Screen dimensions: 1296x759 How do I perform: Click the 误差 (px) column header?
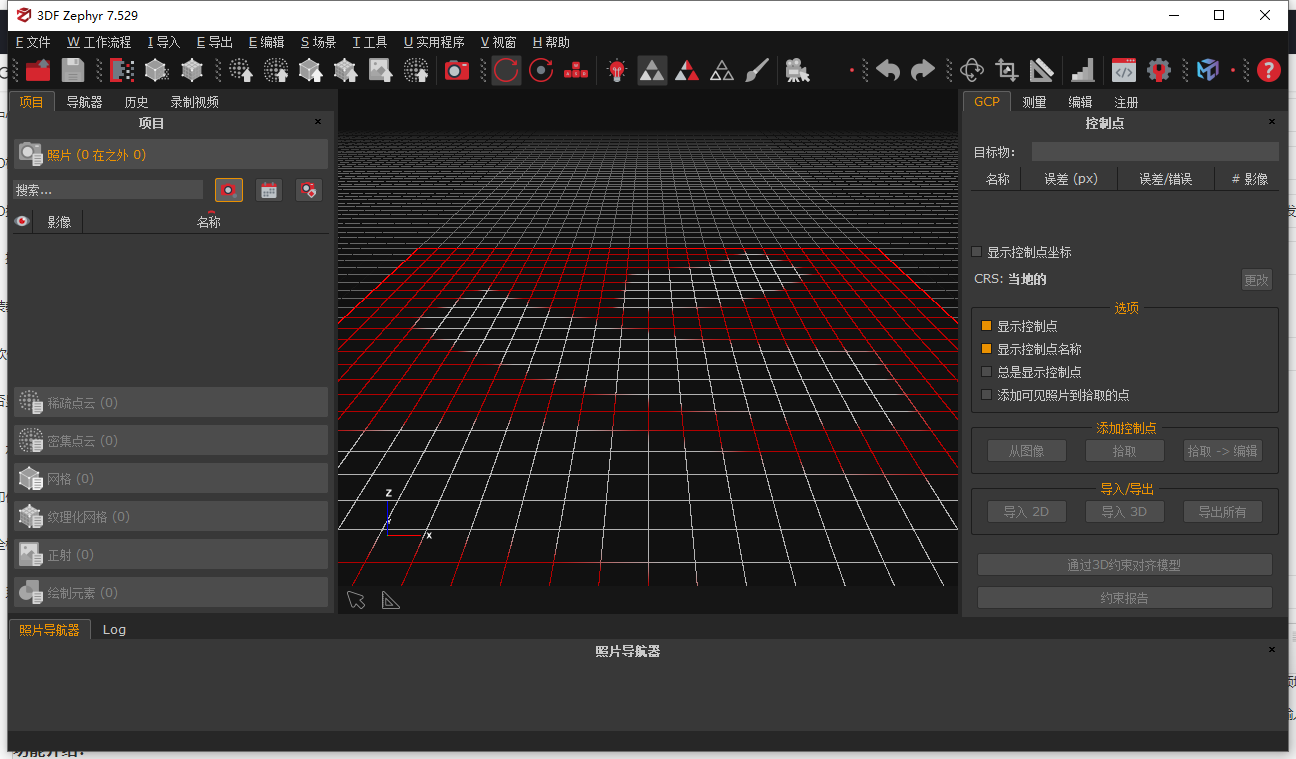pos(1071,179)
